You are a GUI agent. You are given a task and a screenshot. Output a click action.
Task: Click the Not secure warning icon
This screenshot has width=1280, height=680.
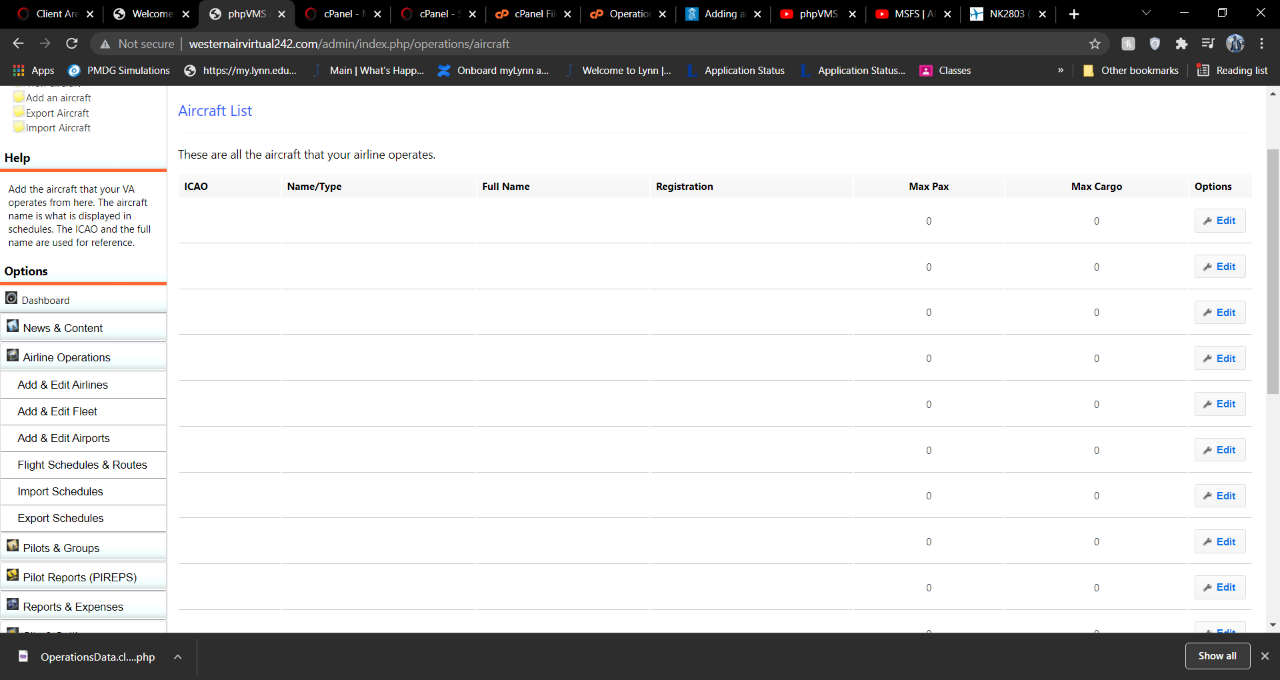coord(104,44)
